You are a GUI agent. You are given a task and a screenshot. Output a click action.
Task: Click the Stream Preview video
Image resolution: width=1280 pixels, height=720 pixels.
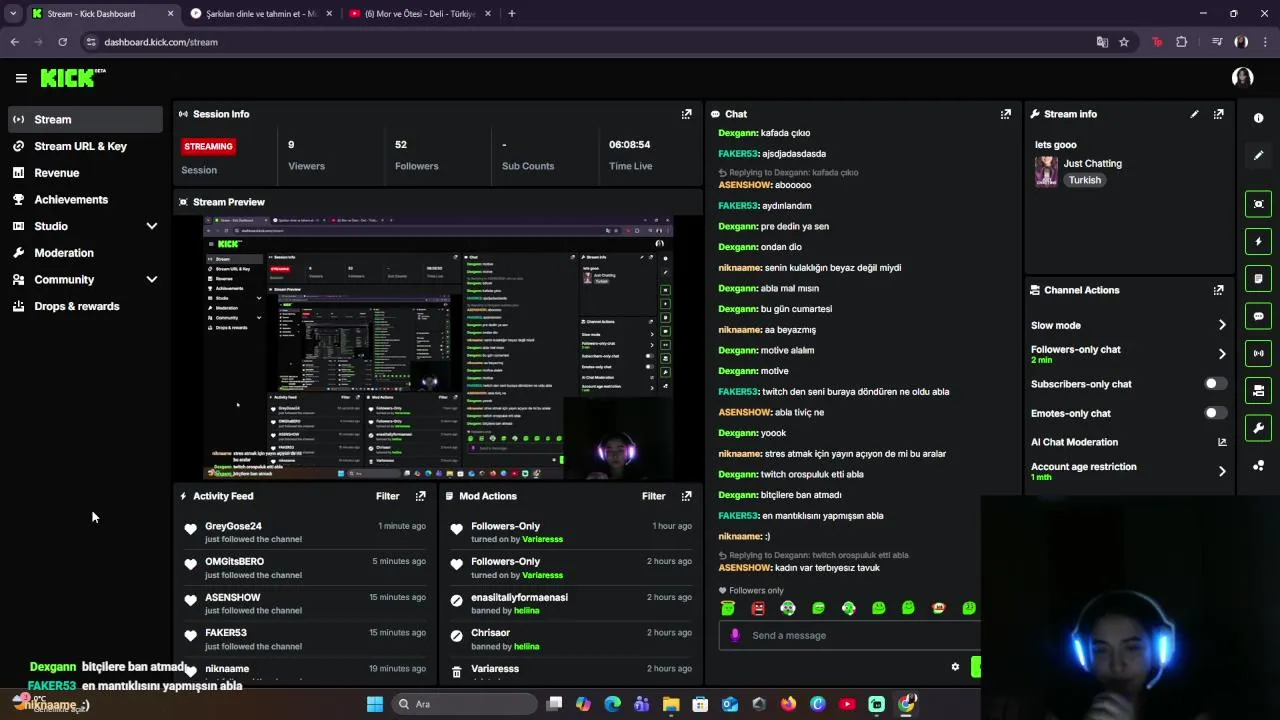coord(438,348)
